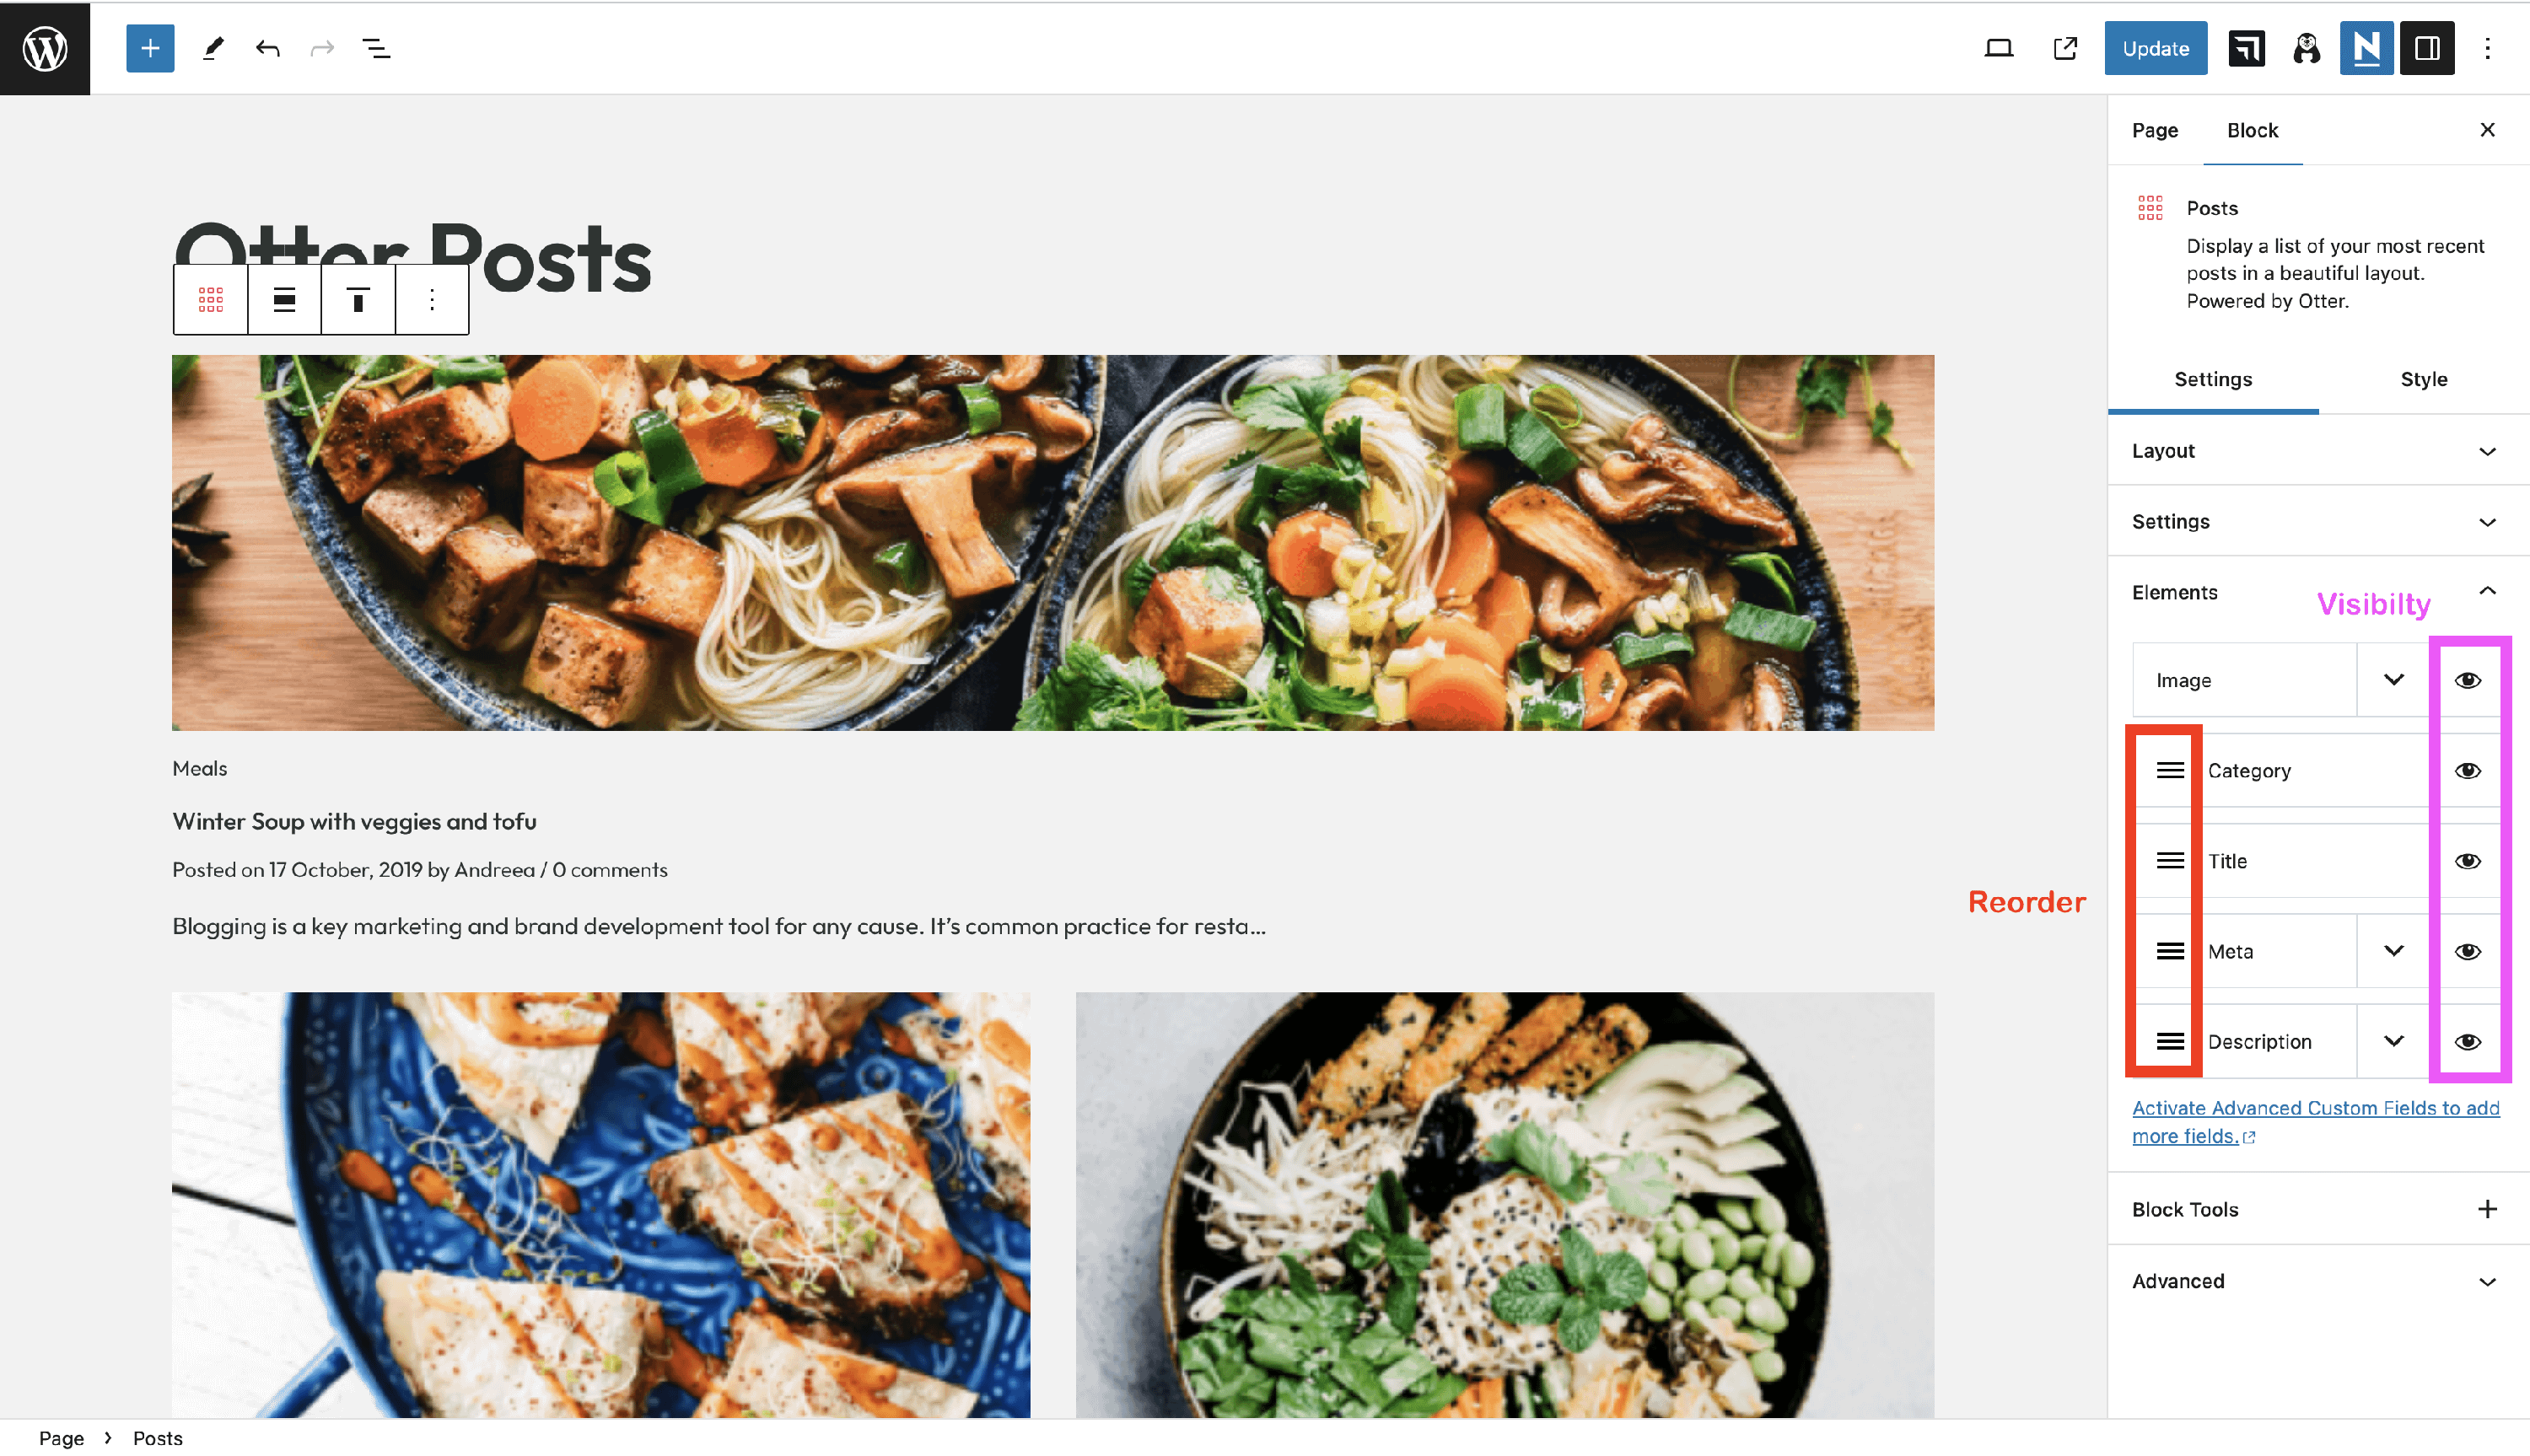Image resolution: width=2530 pixels, height=1456 pixels.
Task: Open the document overview list view
Action: pyautogui.click(x=376, y=48)
